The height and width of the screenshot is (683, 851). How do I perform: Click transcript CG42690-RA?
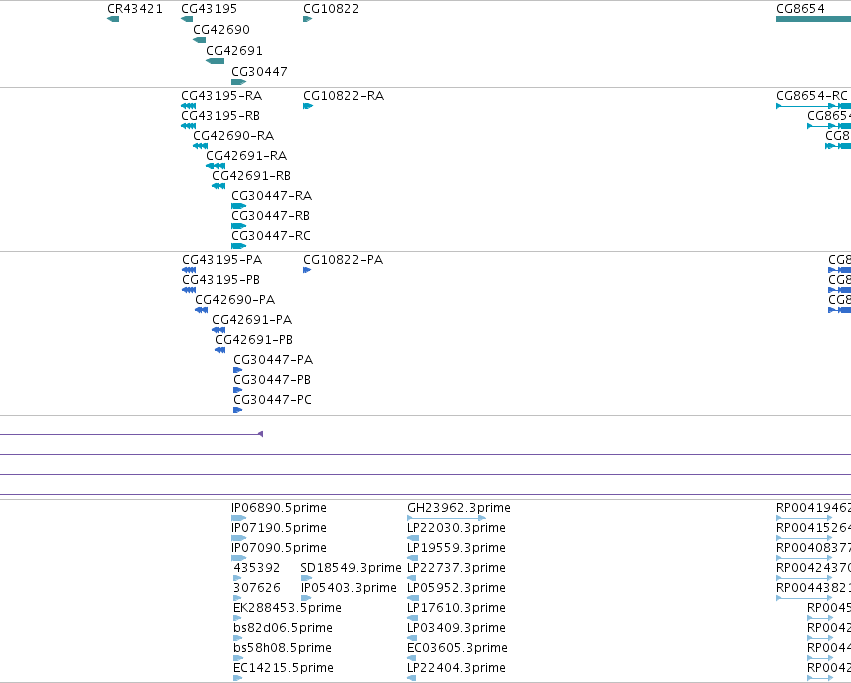pyautogui.click(x=201, y=146)
